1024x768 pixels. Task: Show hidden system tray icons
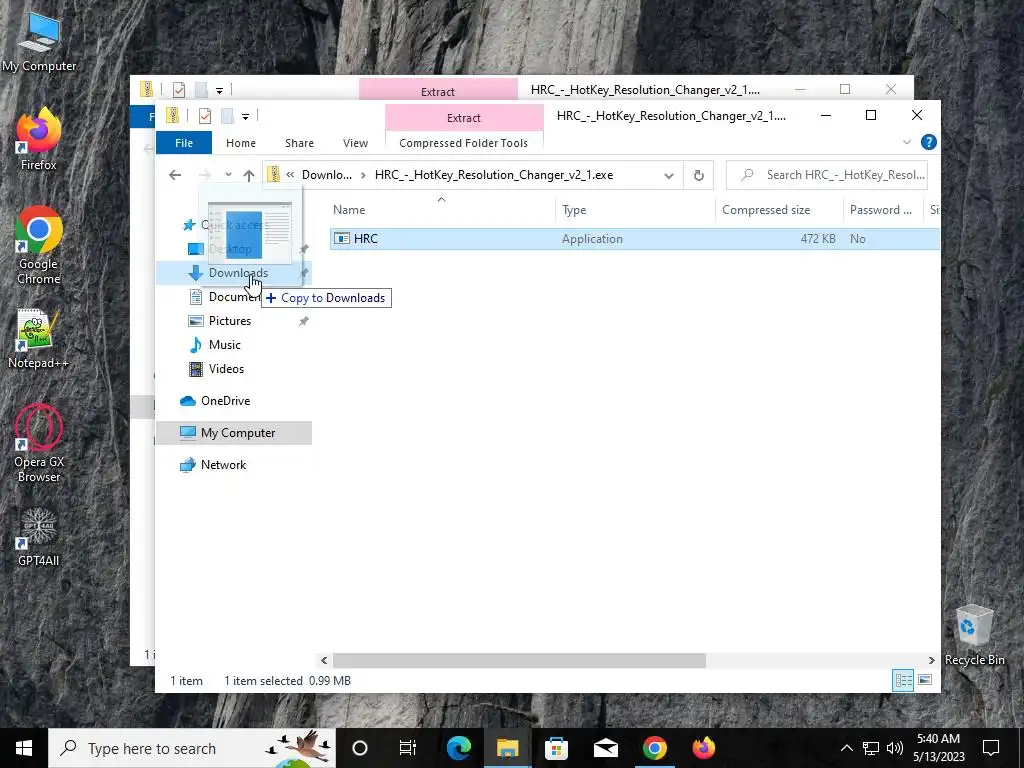point(846,748)
